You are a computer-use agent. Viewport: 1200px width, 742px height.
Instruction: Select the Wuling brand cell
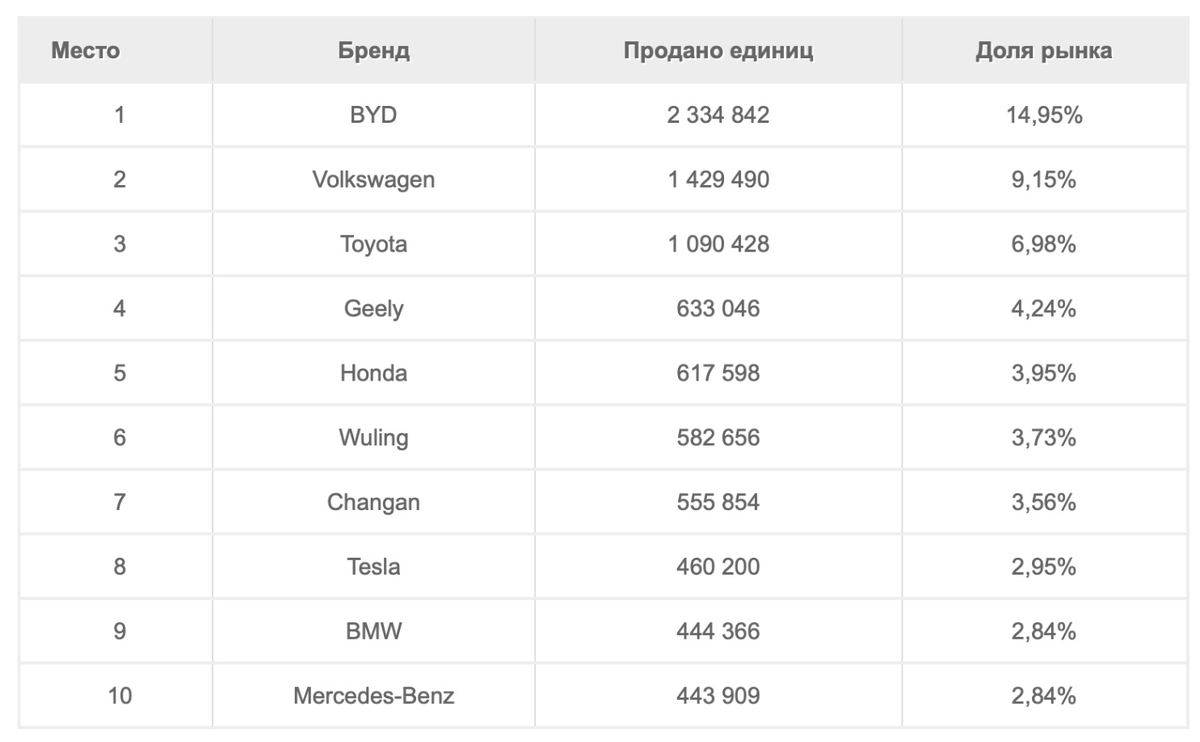click(373, 438)
